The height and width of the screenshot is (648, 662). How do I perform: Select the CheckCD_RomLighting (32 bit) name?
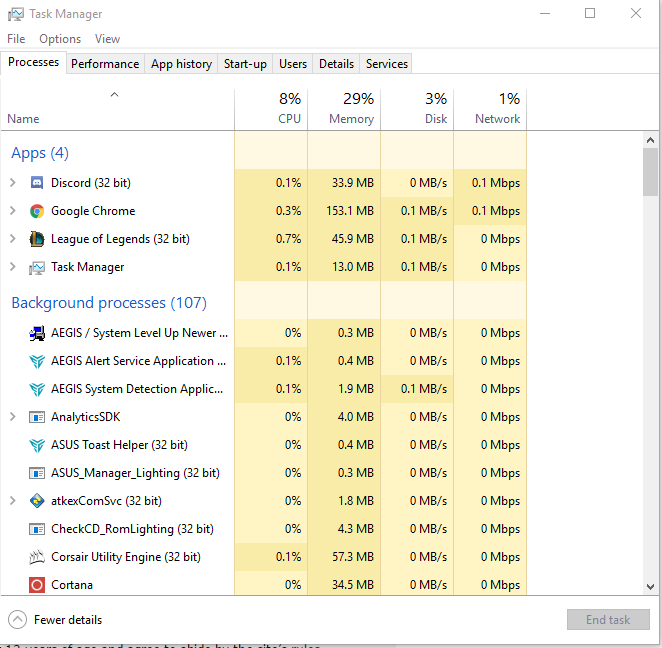tap(132, 529)
